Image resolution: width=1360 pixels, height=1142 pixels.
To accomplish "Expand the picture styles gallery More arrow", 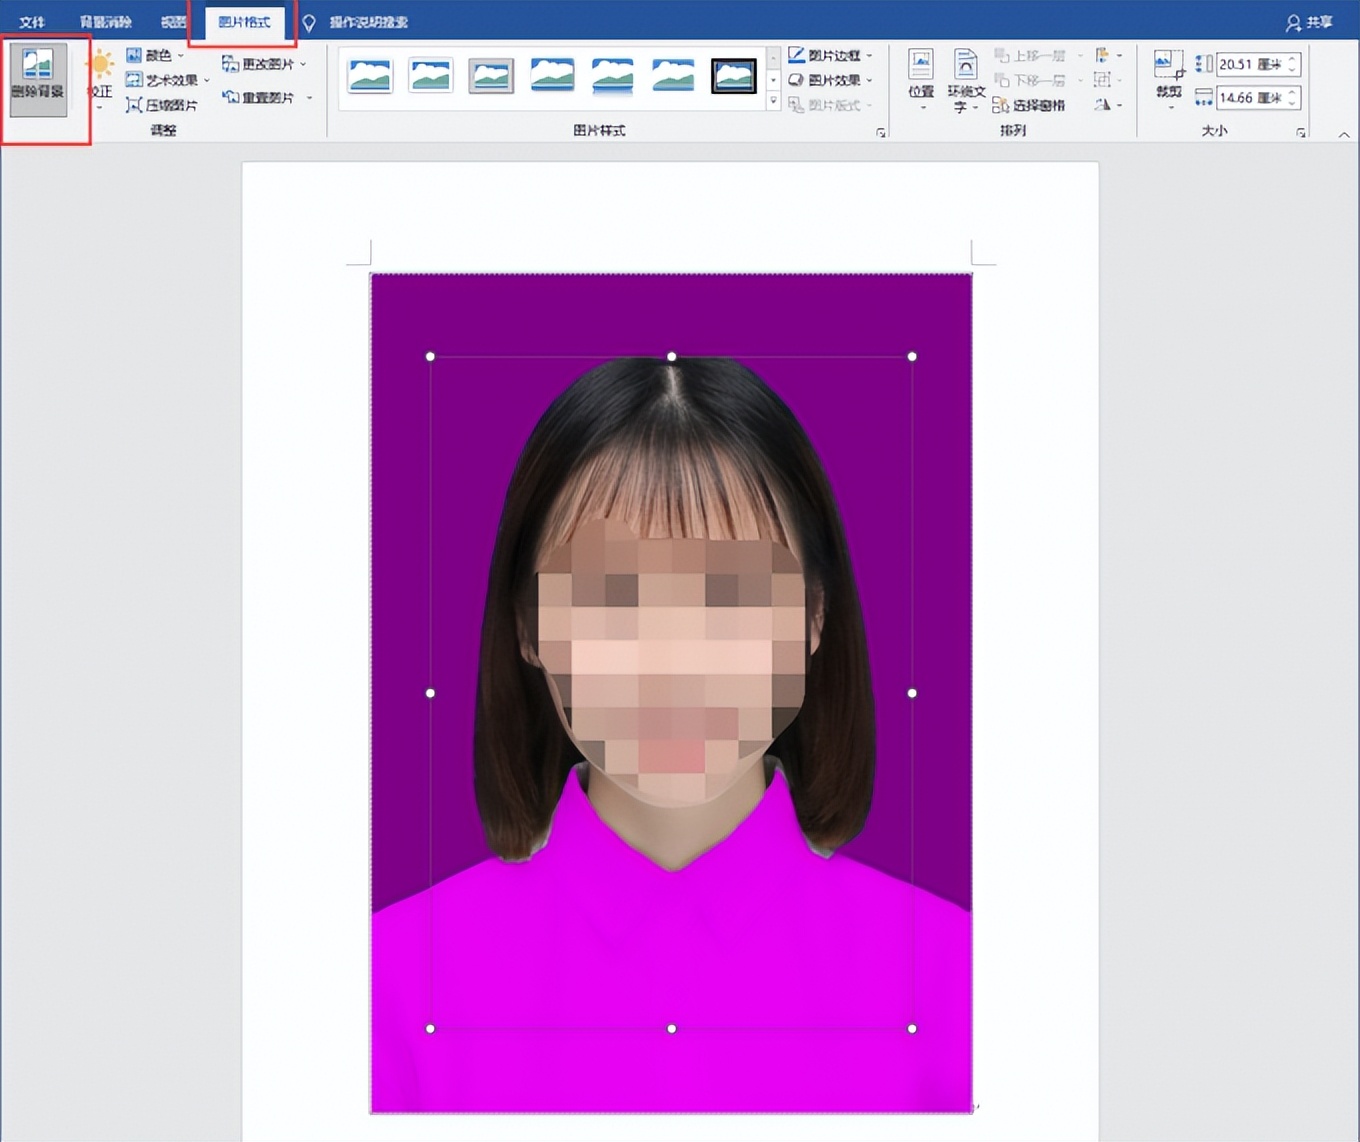I will click(773, 102).
